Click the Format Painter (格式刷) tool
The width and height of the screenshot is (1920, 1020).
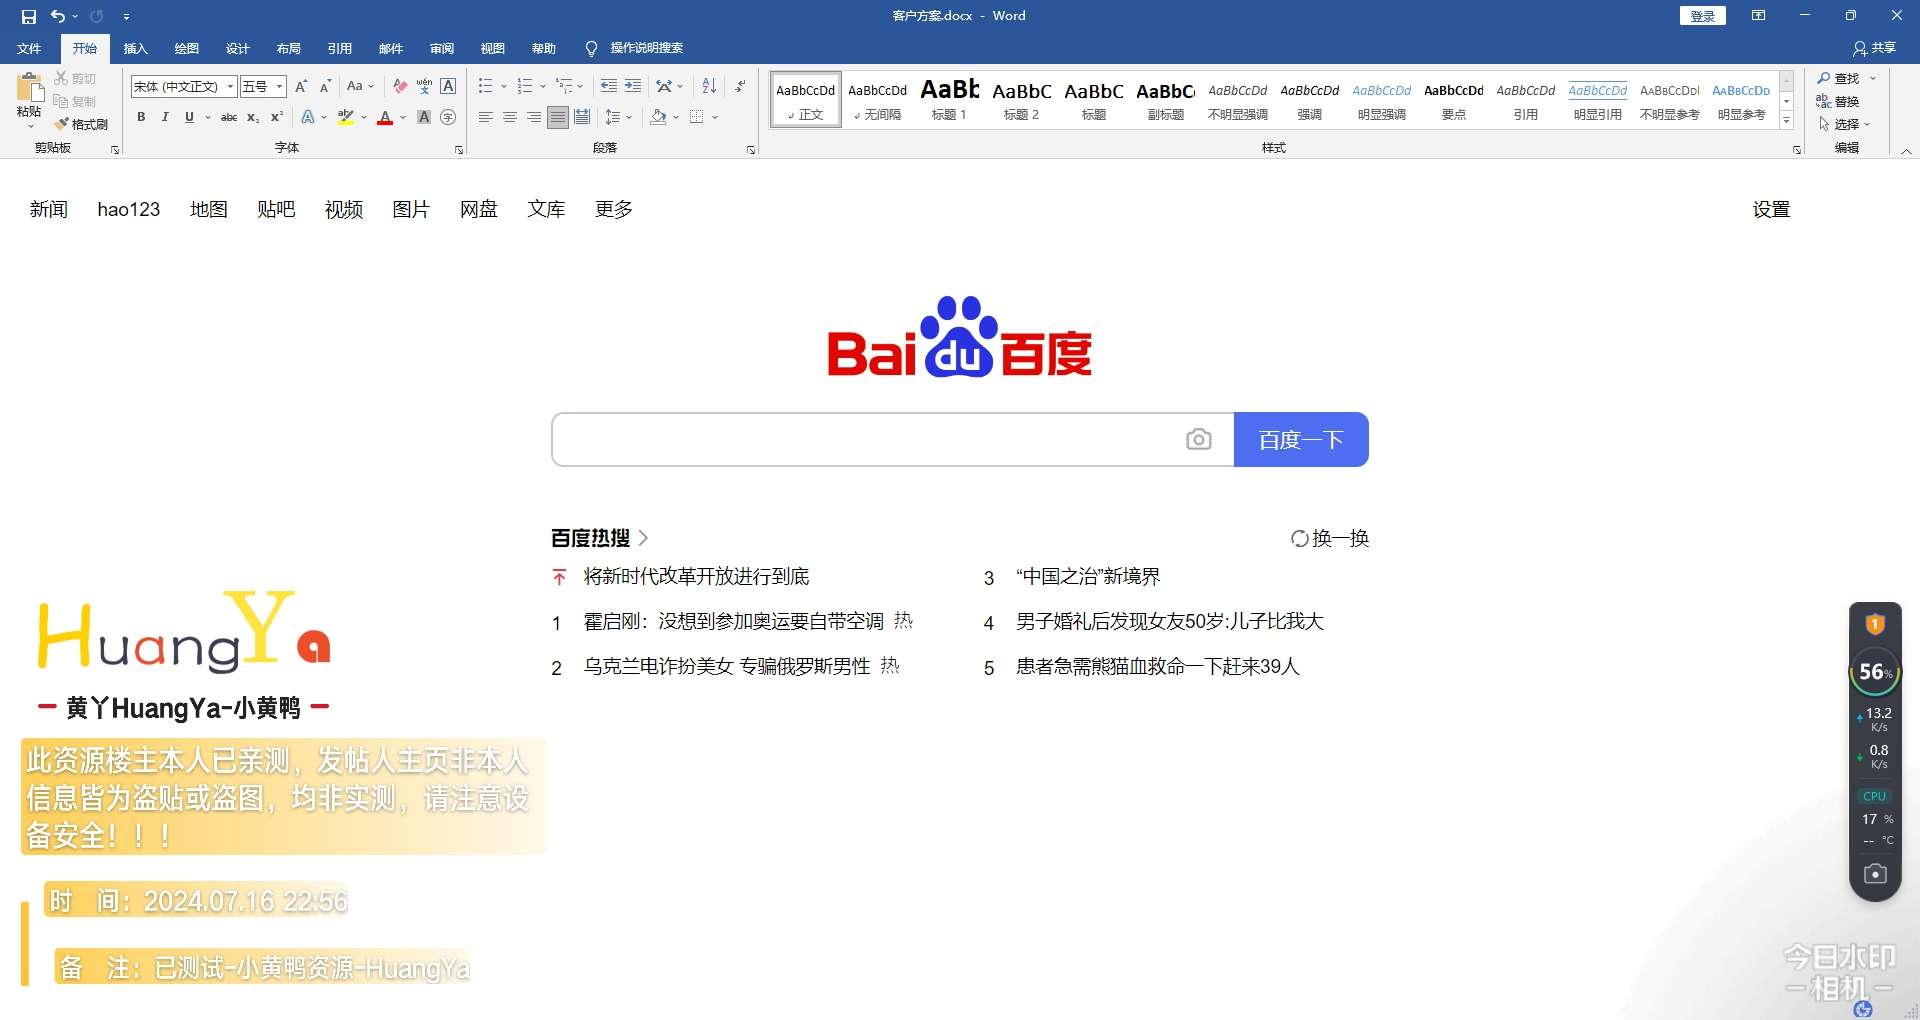[x=82, y=124]
